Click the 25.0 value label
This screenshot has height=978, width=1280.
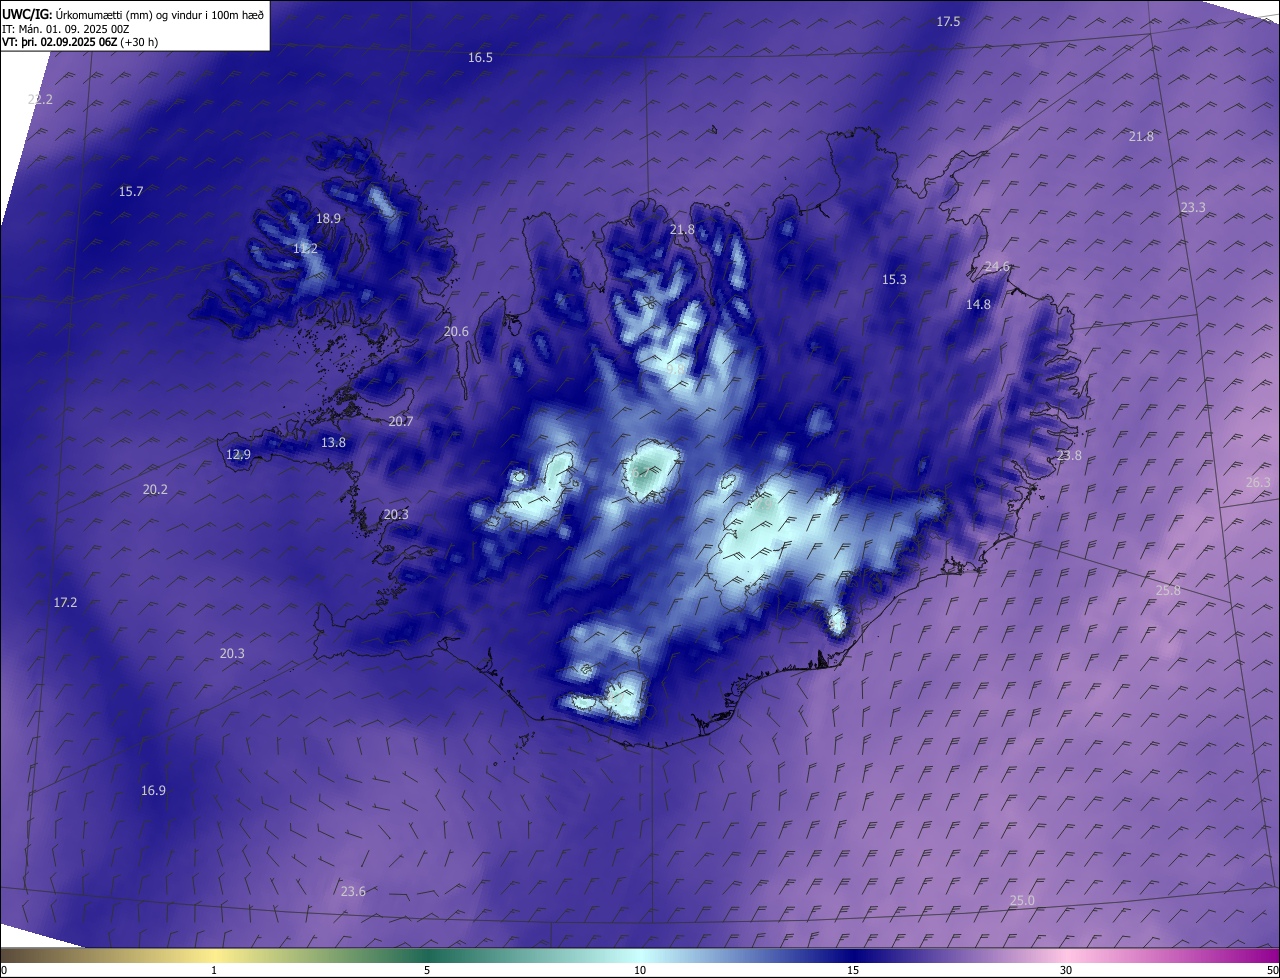1022,901
